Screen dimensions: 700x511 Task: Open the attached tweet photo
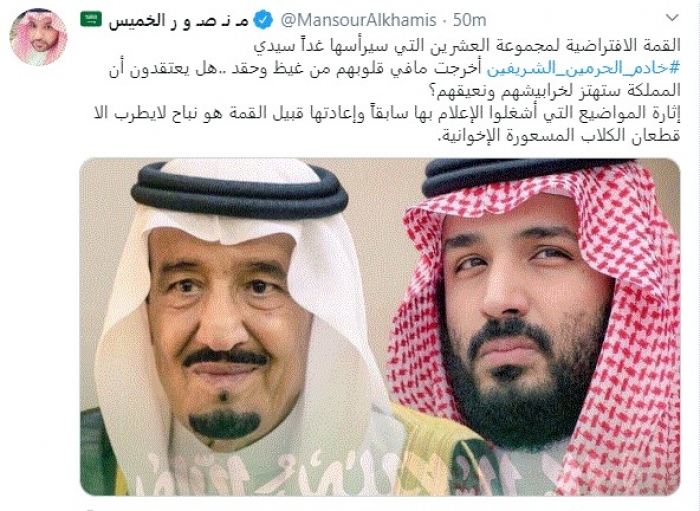tap(380, 327)
